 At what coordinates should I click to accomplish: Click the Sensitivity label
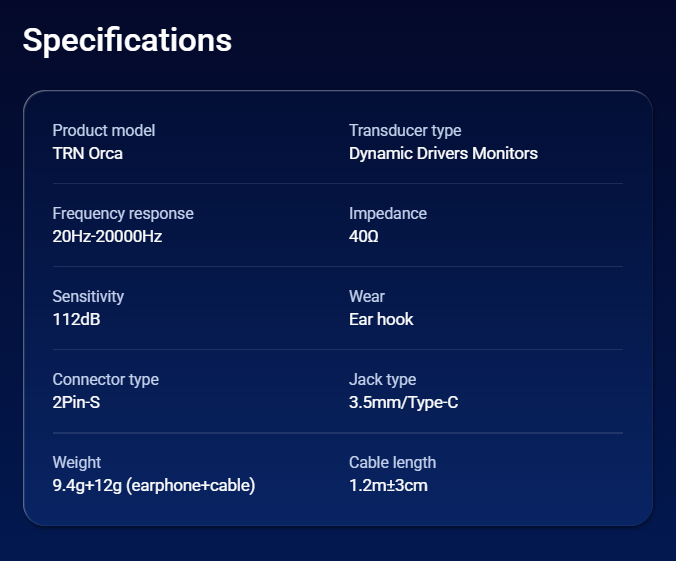[x=88, y=296]
